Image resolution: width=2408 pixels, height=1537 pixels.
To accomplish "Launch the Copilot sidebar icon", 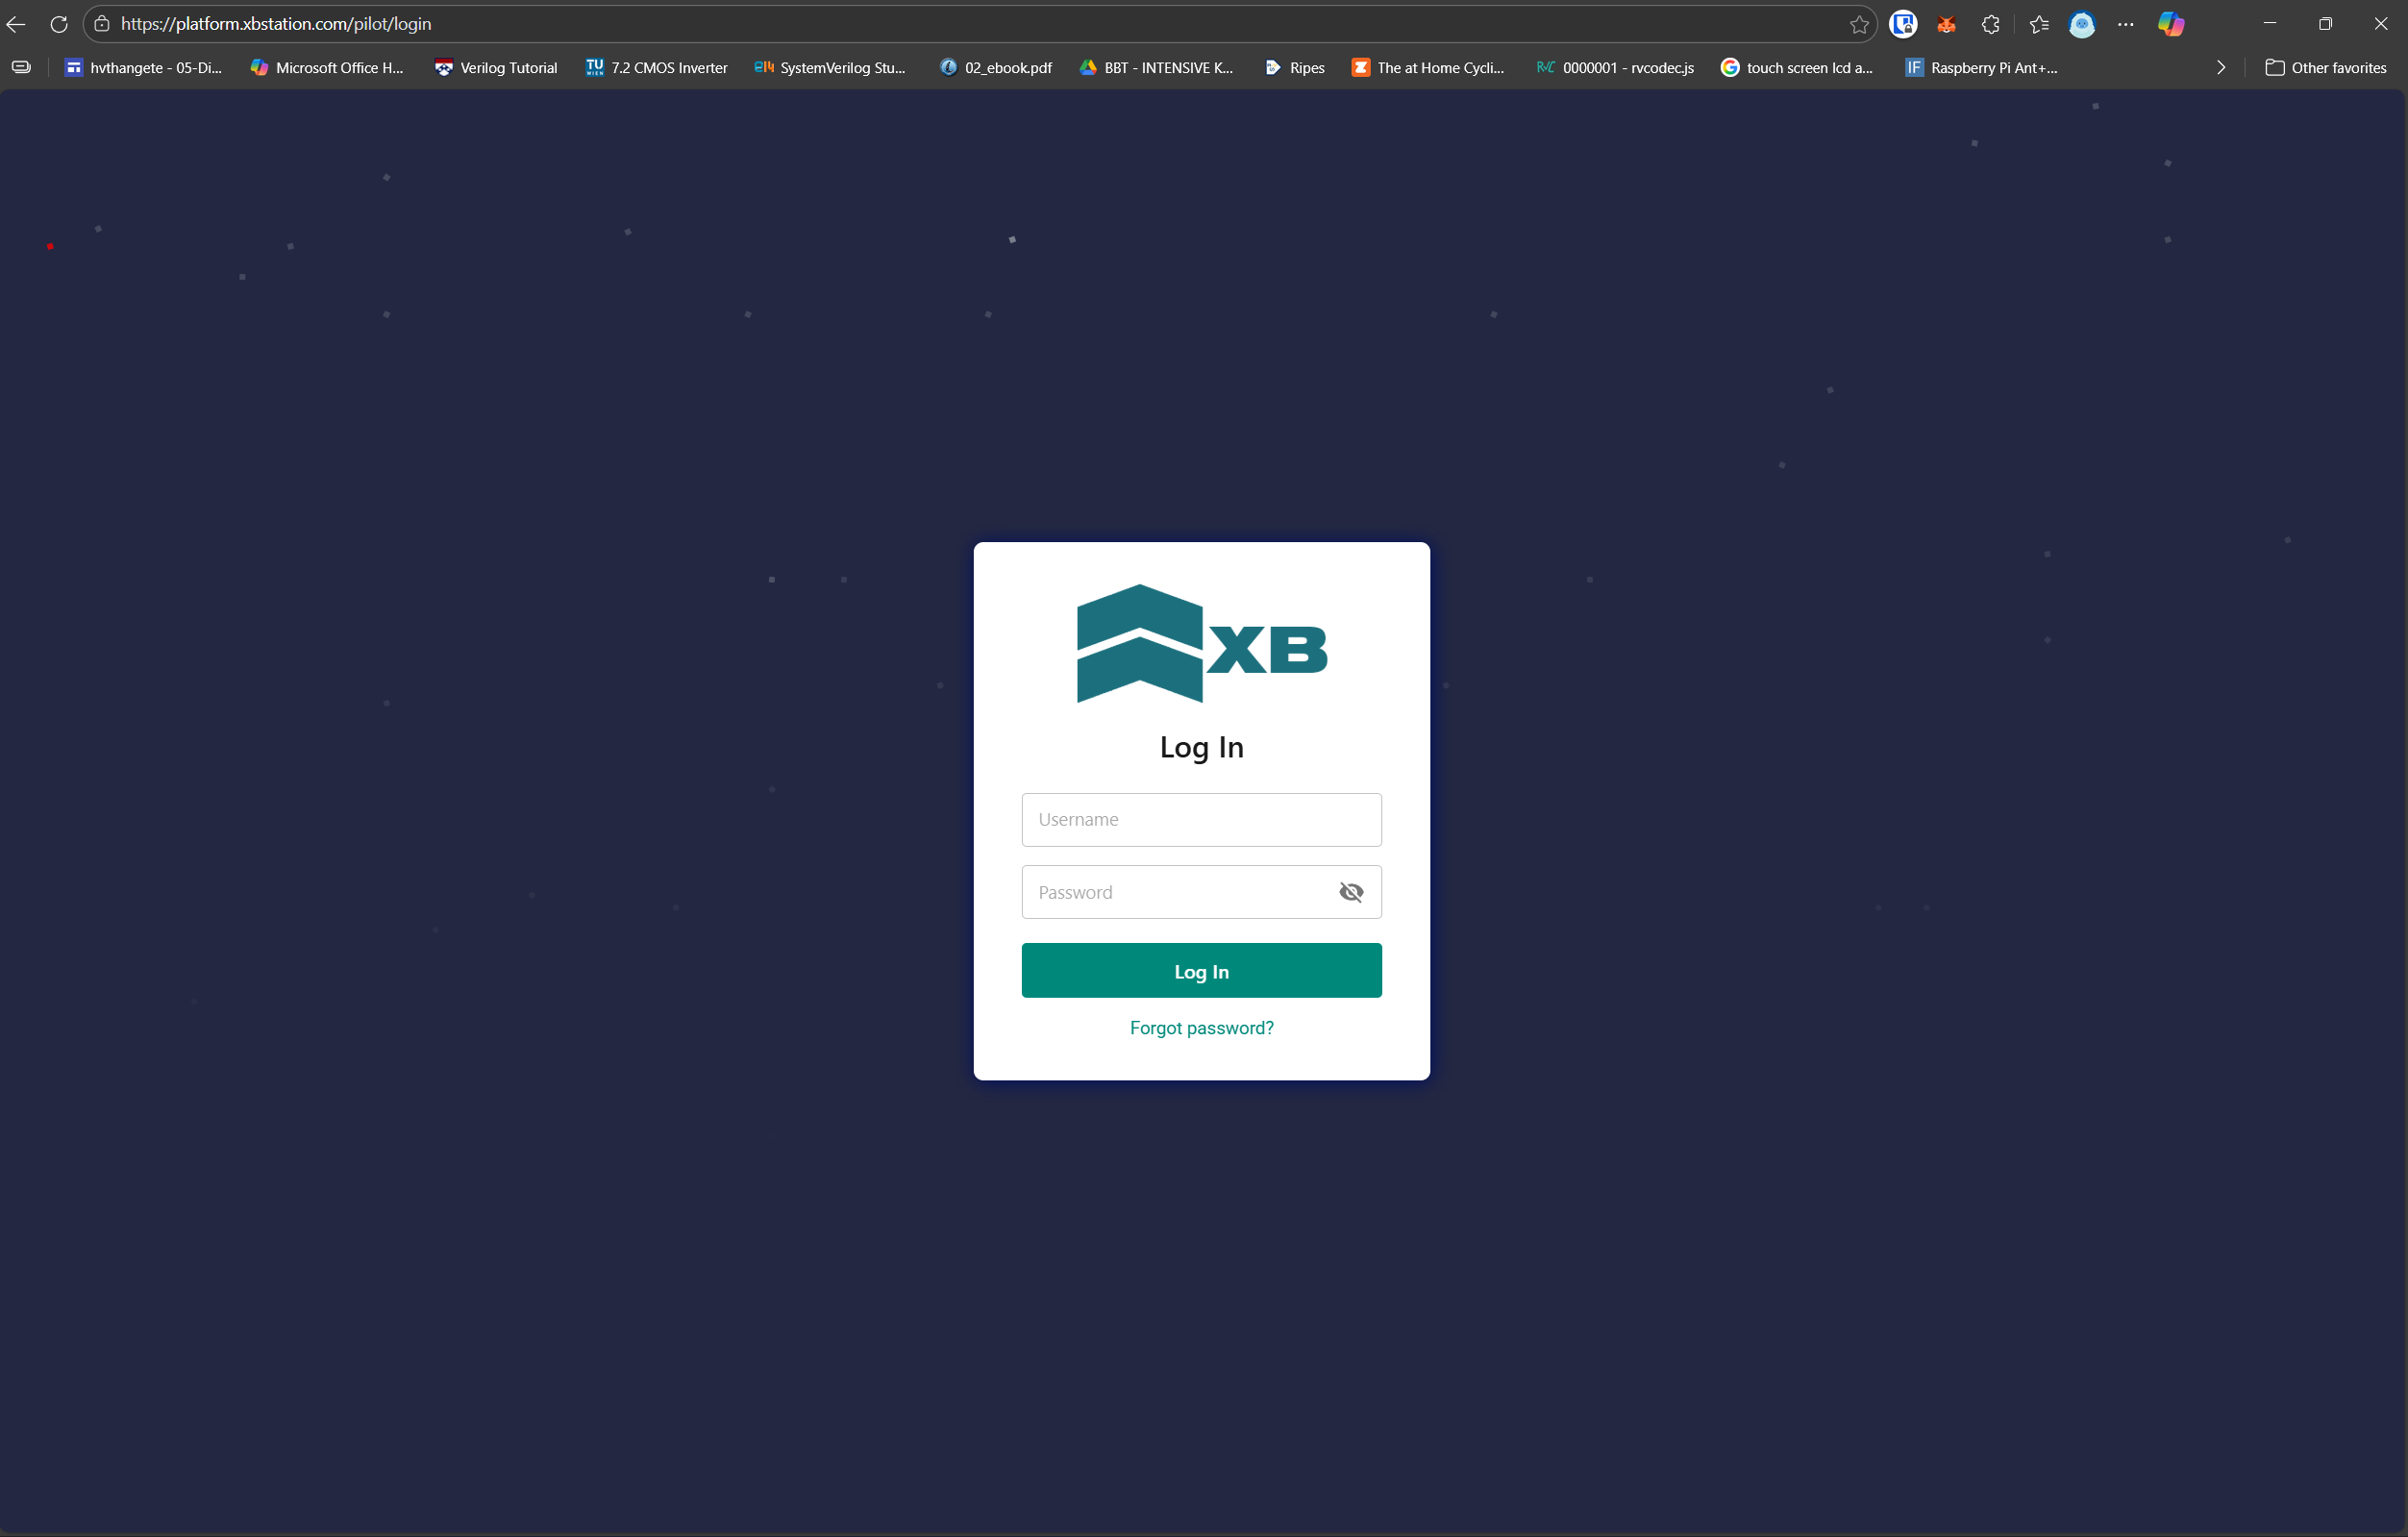I will pos(2171,24).
